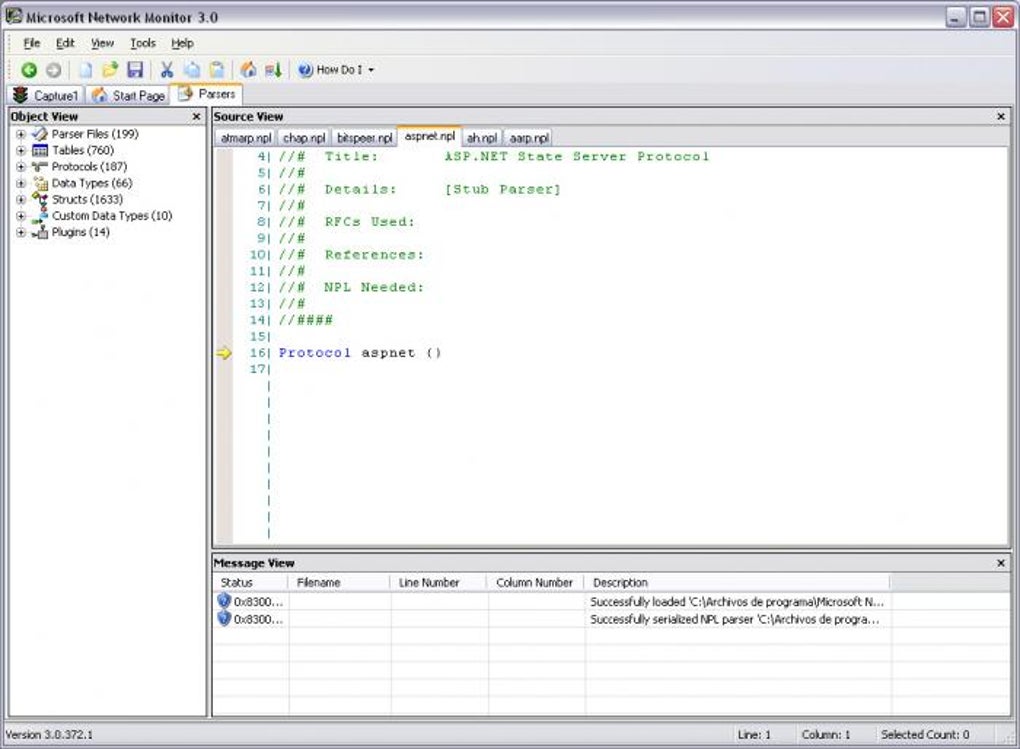1020x749 pixels.
Task: Open the Tools menu
Action: pyautogui.click(x=143, y=43)
